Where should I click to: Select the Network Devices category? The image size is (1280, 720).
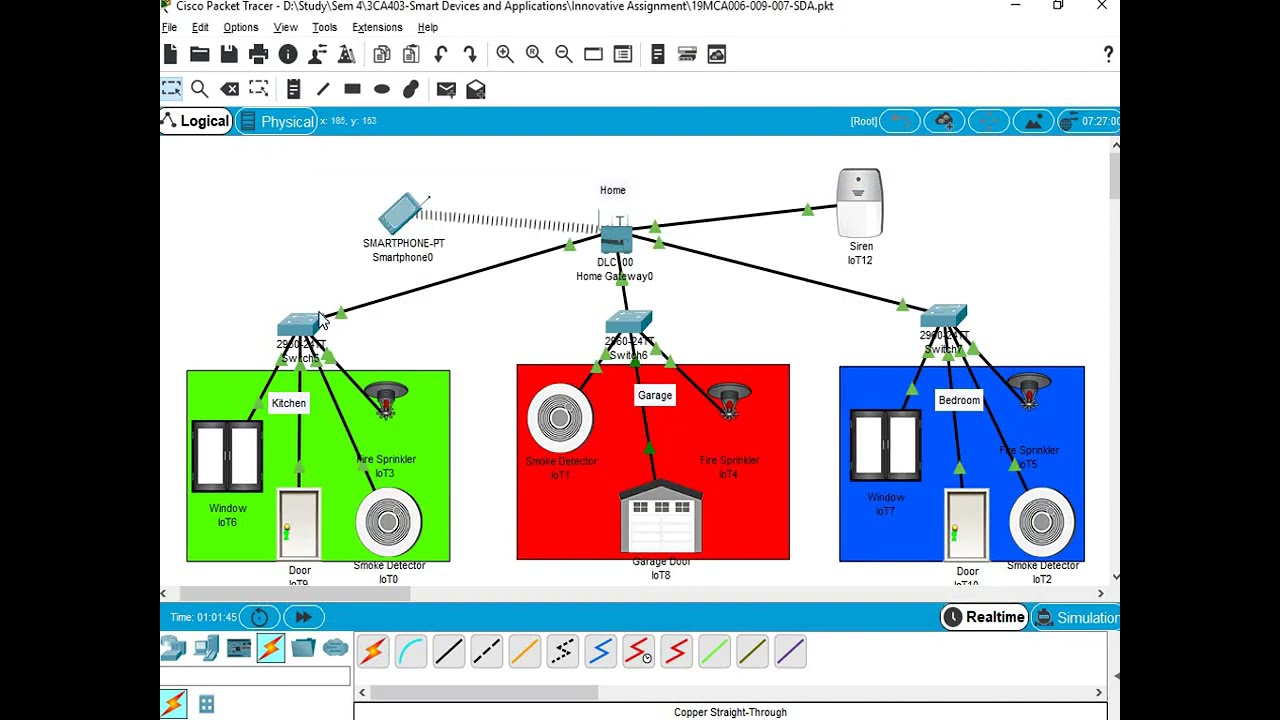174,648
